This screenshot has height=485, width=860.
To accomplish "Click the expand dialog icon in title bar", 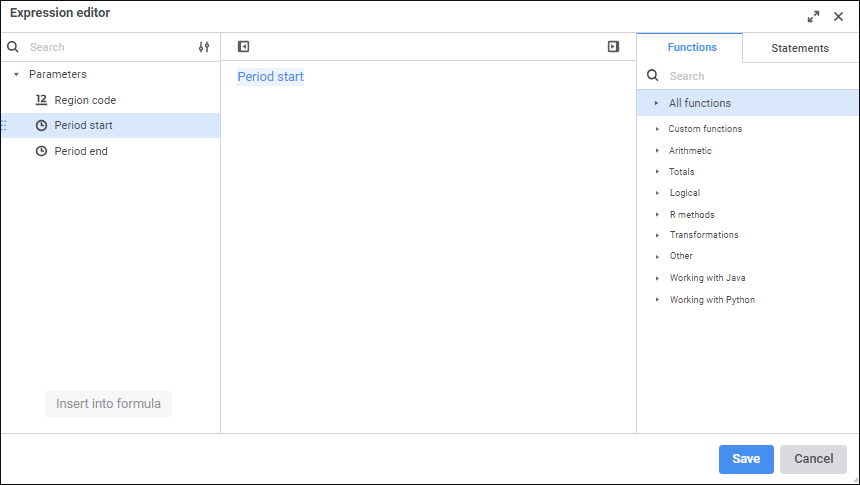I will pos(813,16).
